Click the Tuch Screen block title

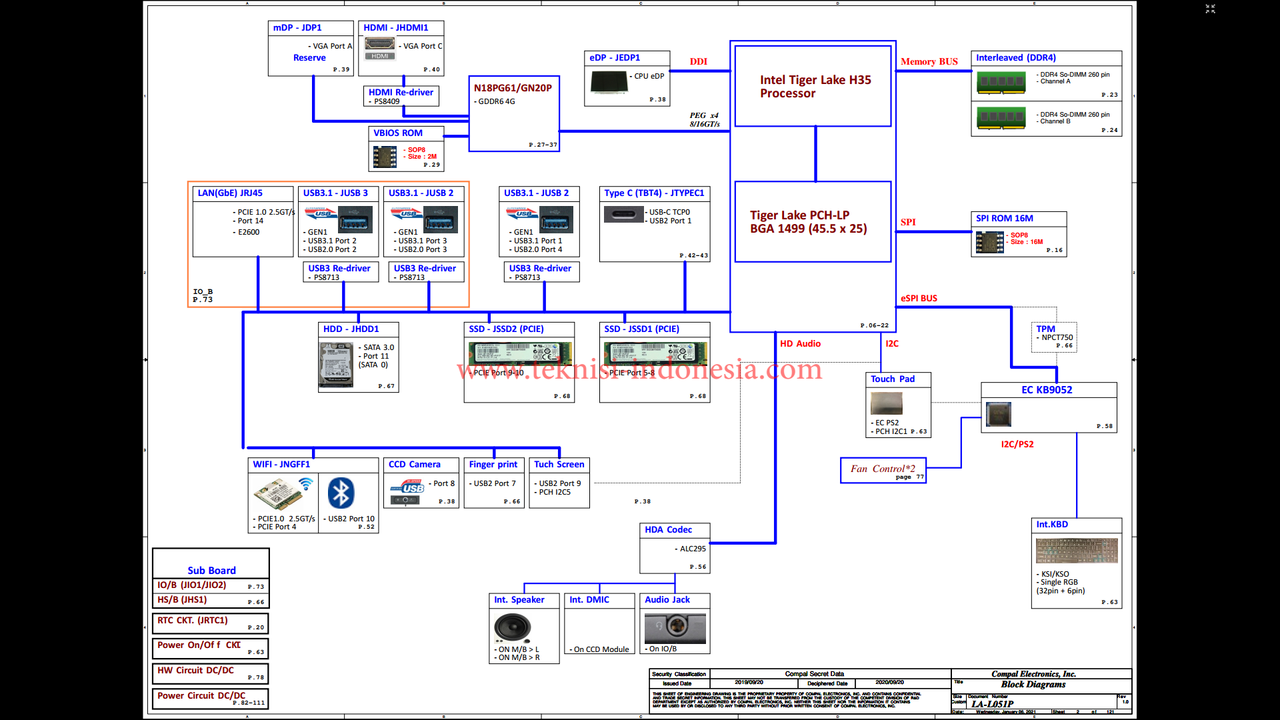click(x=559, y=464)
